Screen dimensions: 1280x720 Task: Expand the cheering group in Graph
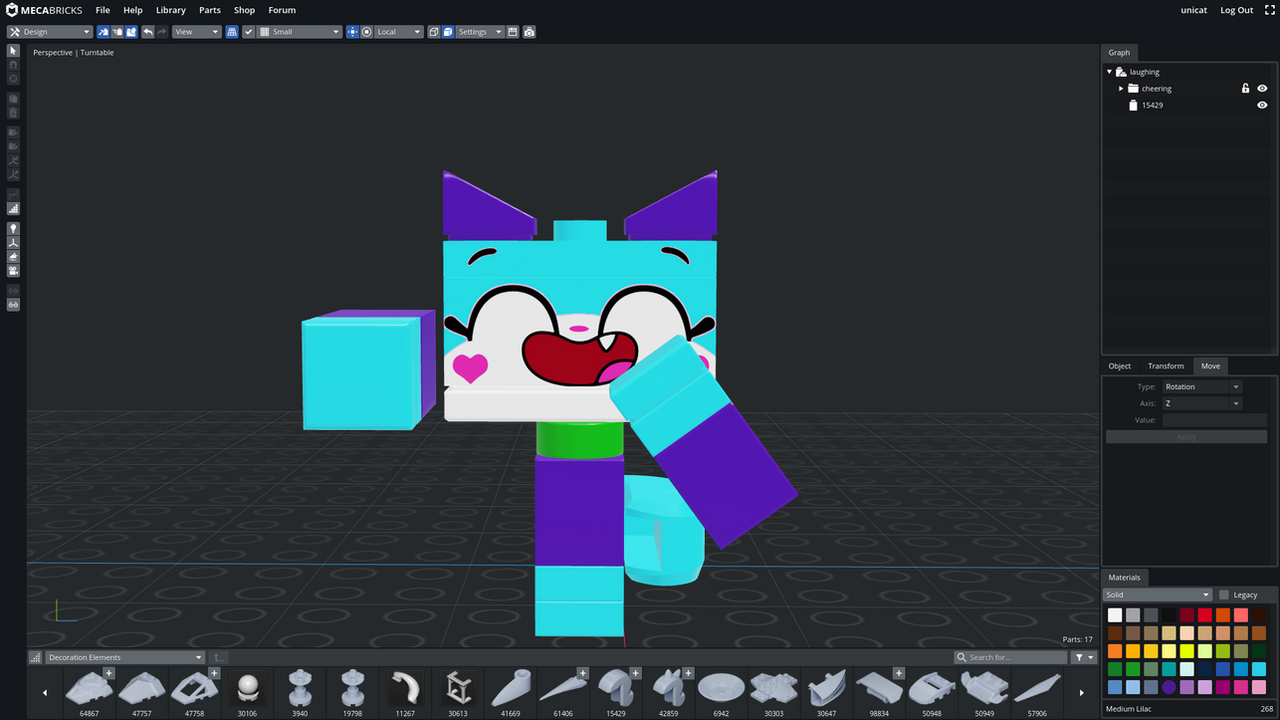coord(1121,88)
